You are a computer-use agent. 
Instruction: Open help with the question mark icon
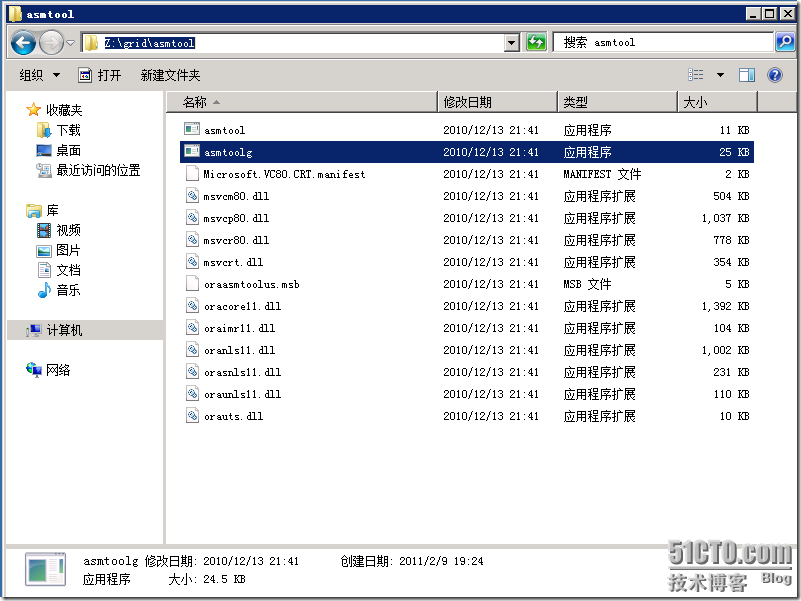(x=775, y=75)
